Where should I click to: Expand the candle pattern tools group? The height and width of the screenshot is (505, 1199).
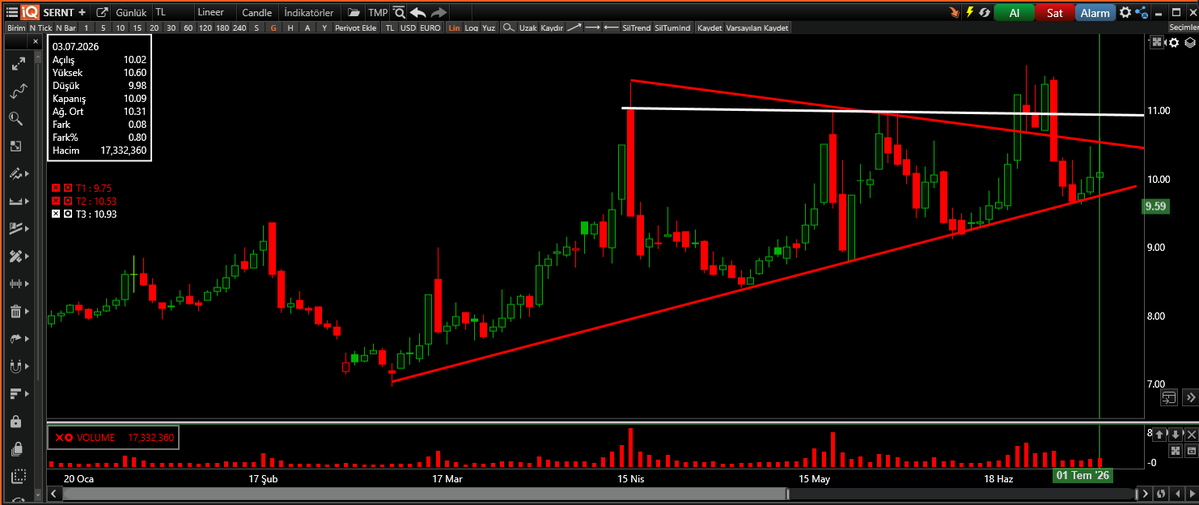[x=17, y=284]
